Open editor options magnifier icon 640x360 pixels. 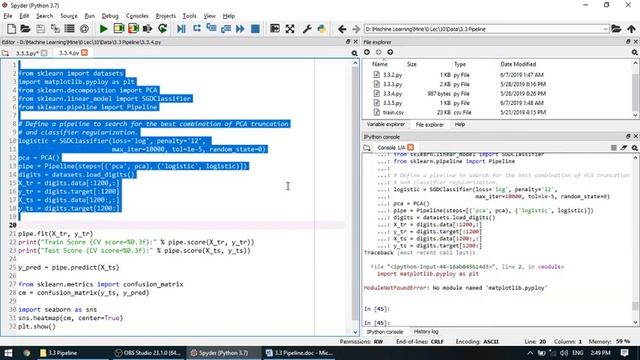pyautogui.click(x=354, y=53)
